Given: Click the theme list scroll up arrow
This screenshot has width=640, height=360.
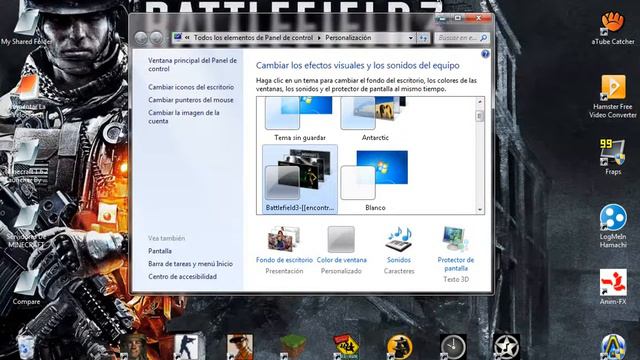Looking at the screenshot, I should (480, 102).
